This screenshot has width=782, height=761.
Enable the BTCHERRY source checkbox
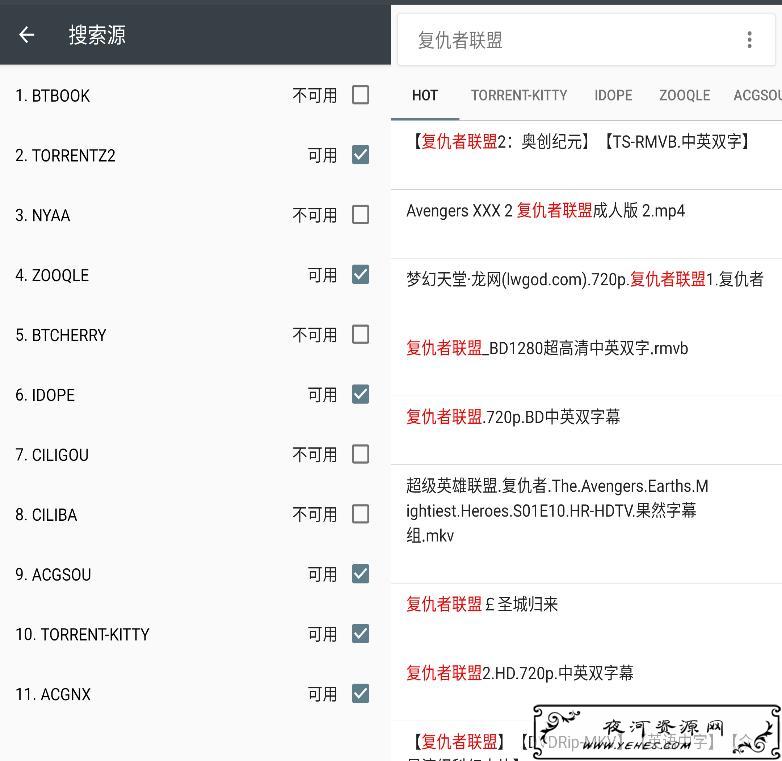pos(360,335)
